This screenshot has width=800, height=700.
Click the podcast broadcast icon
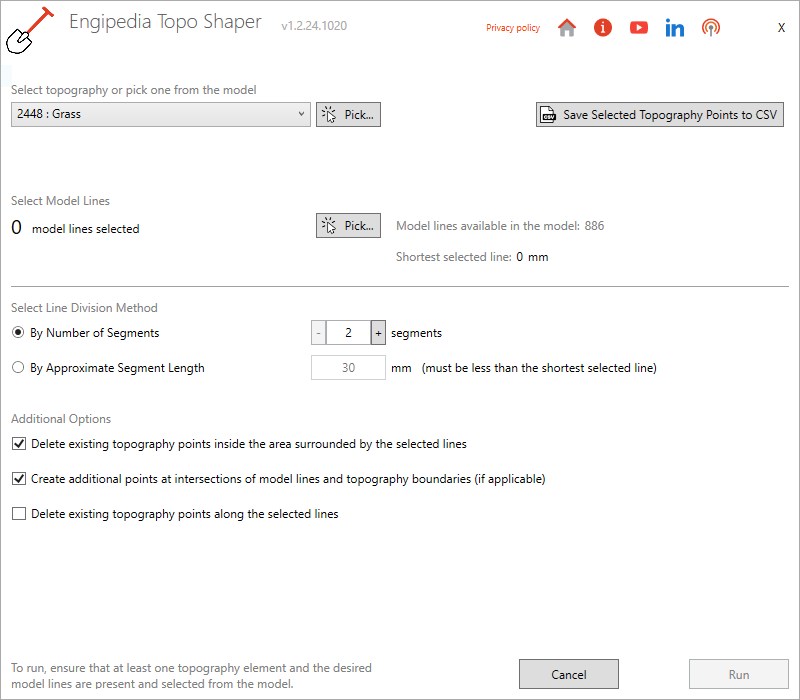(711, 28)
